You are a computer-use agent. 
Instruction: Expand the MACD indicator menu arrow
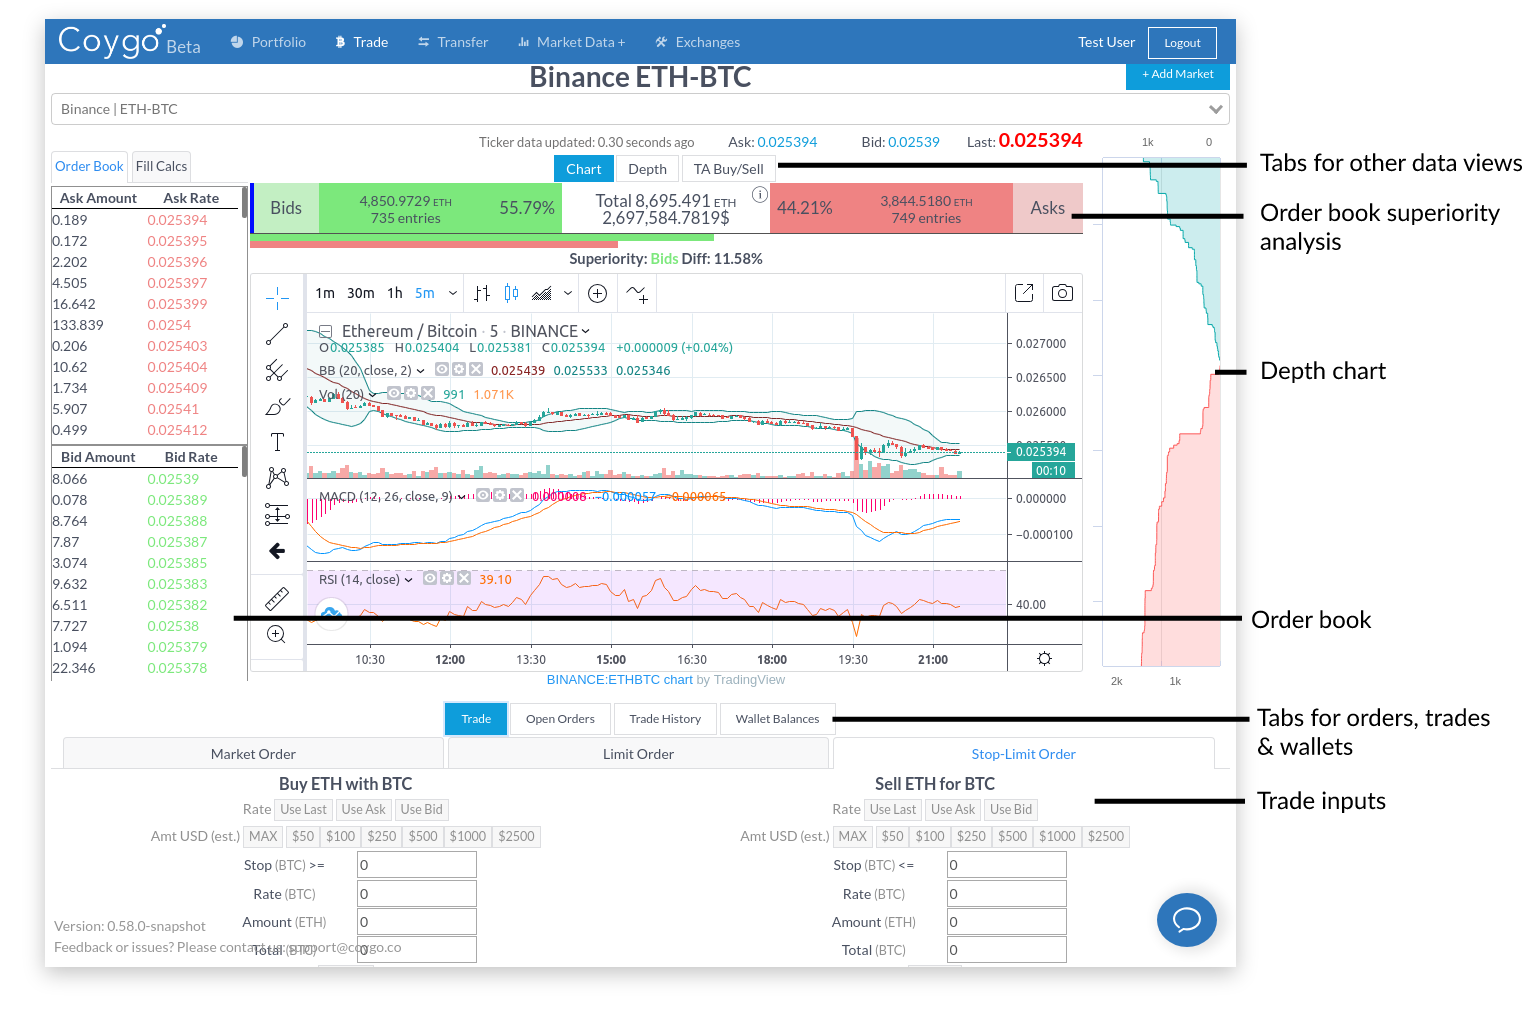pos(462,497)
